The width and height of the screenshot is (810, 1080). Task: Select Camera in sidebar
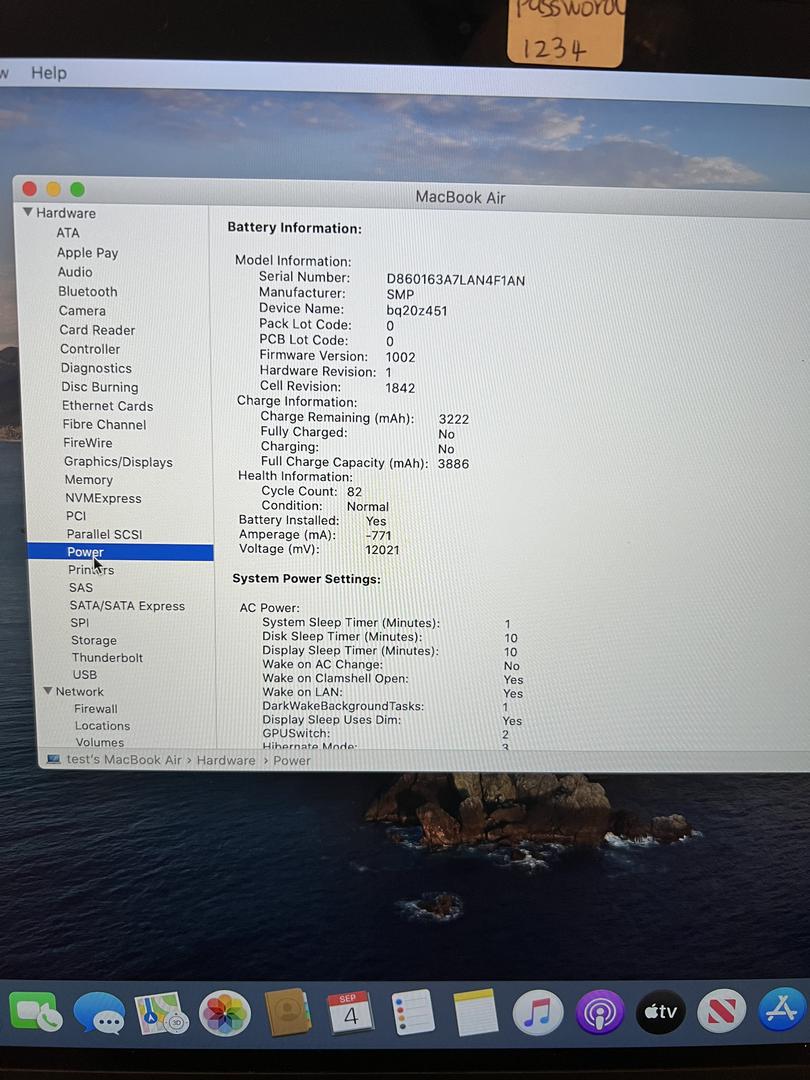tap(82, 311)
